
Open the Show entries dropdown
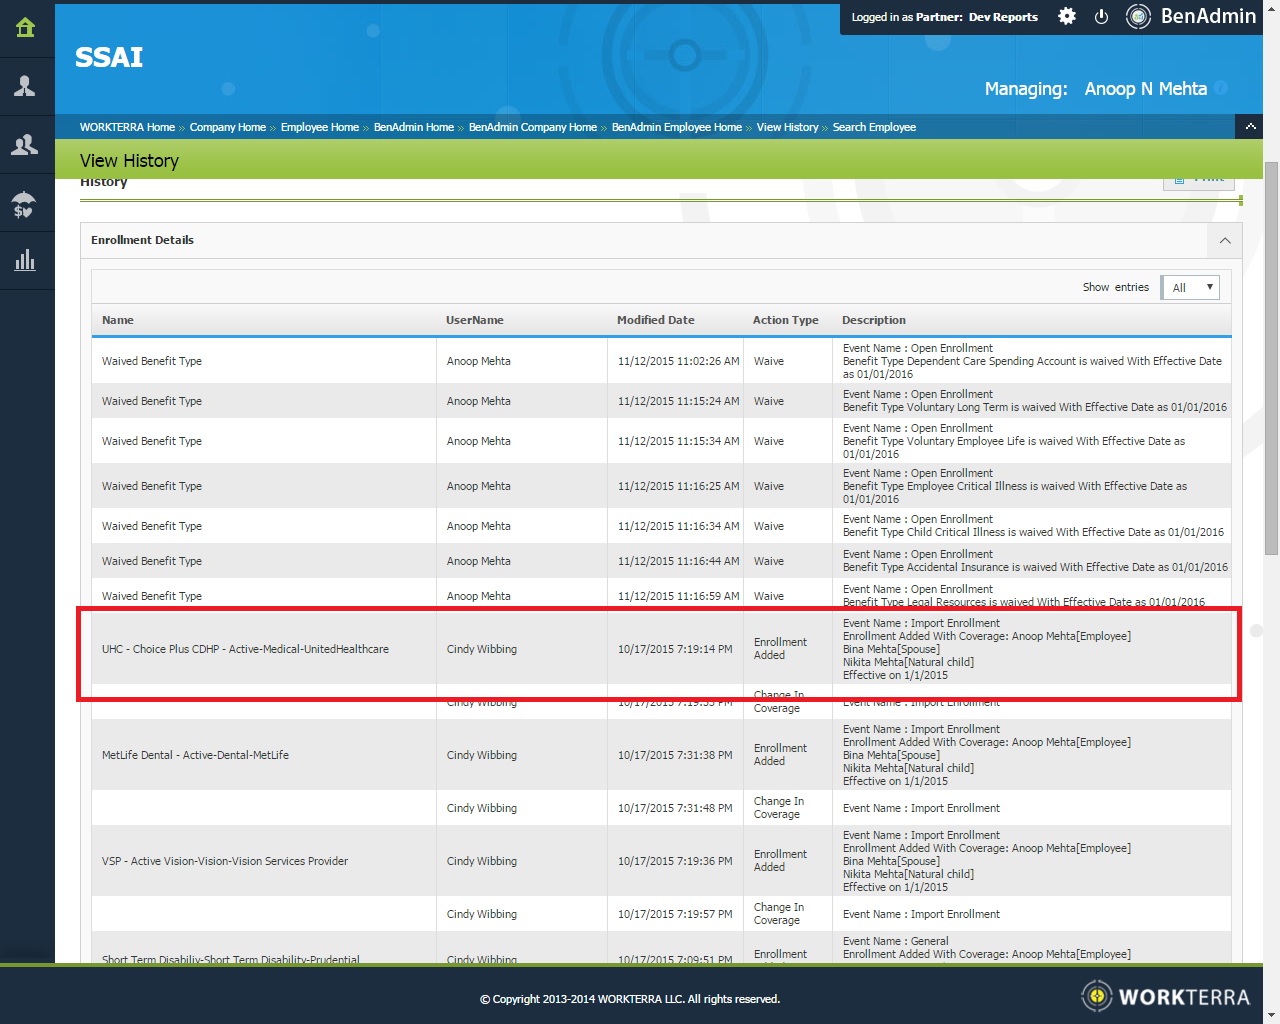tap(1190, 288)
